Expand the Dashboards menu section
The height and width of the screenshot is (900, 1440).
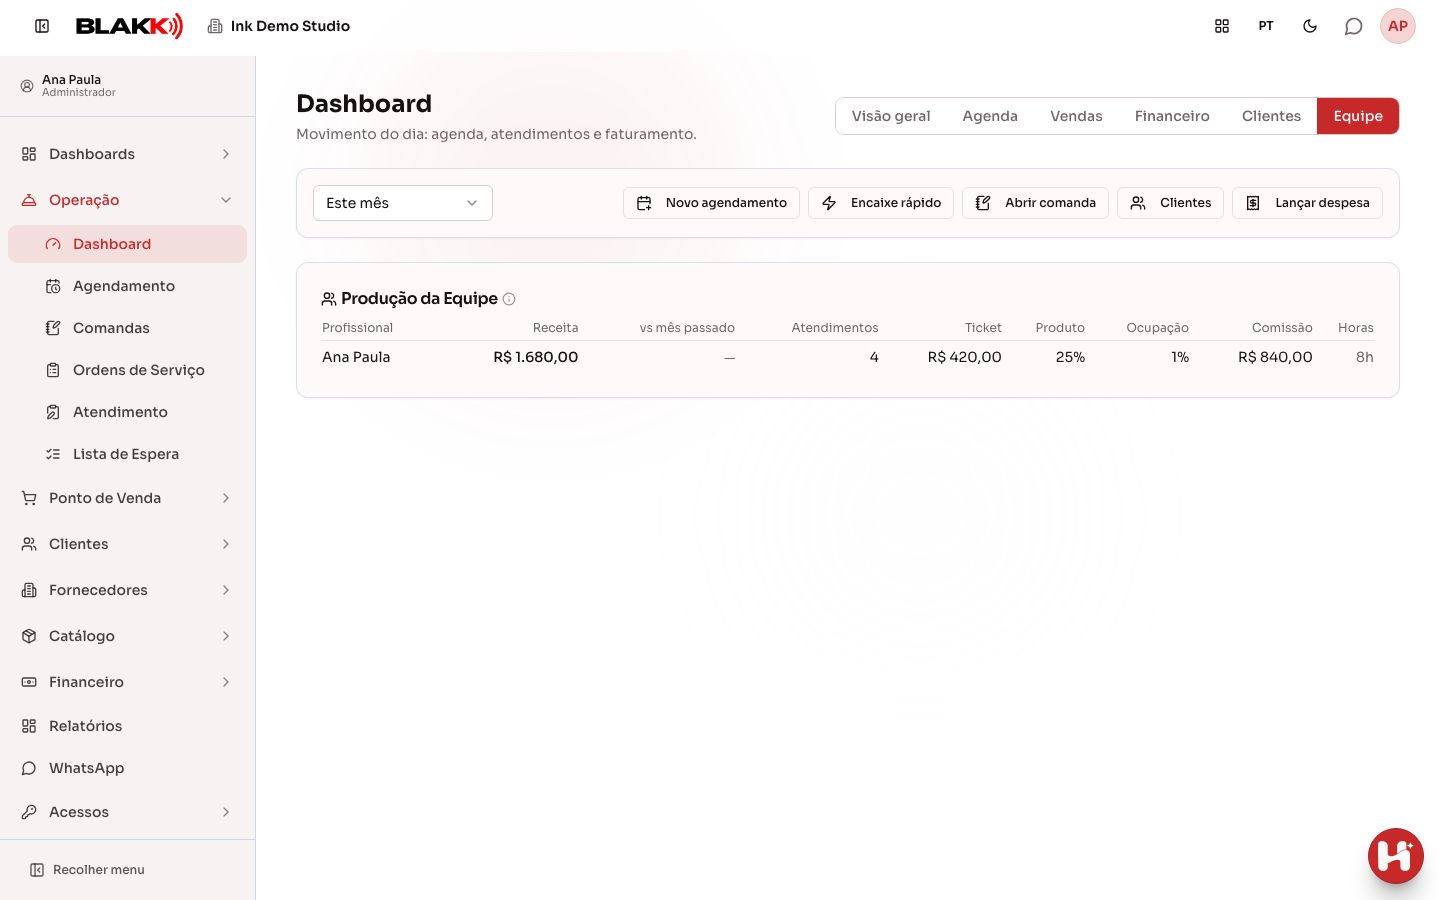point(127,154)
